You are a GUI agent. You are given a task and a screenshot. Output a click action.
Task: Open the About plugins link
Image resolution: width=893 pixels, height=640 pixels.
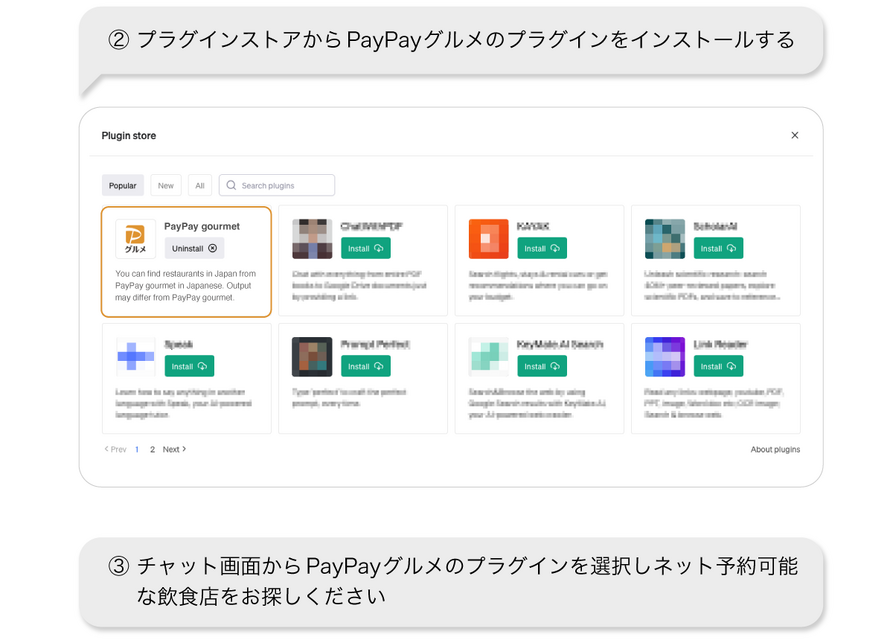pyautogui.click(x=775, y=450)
